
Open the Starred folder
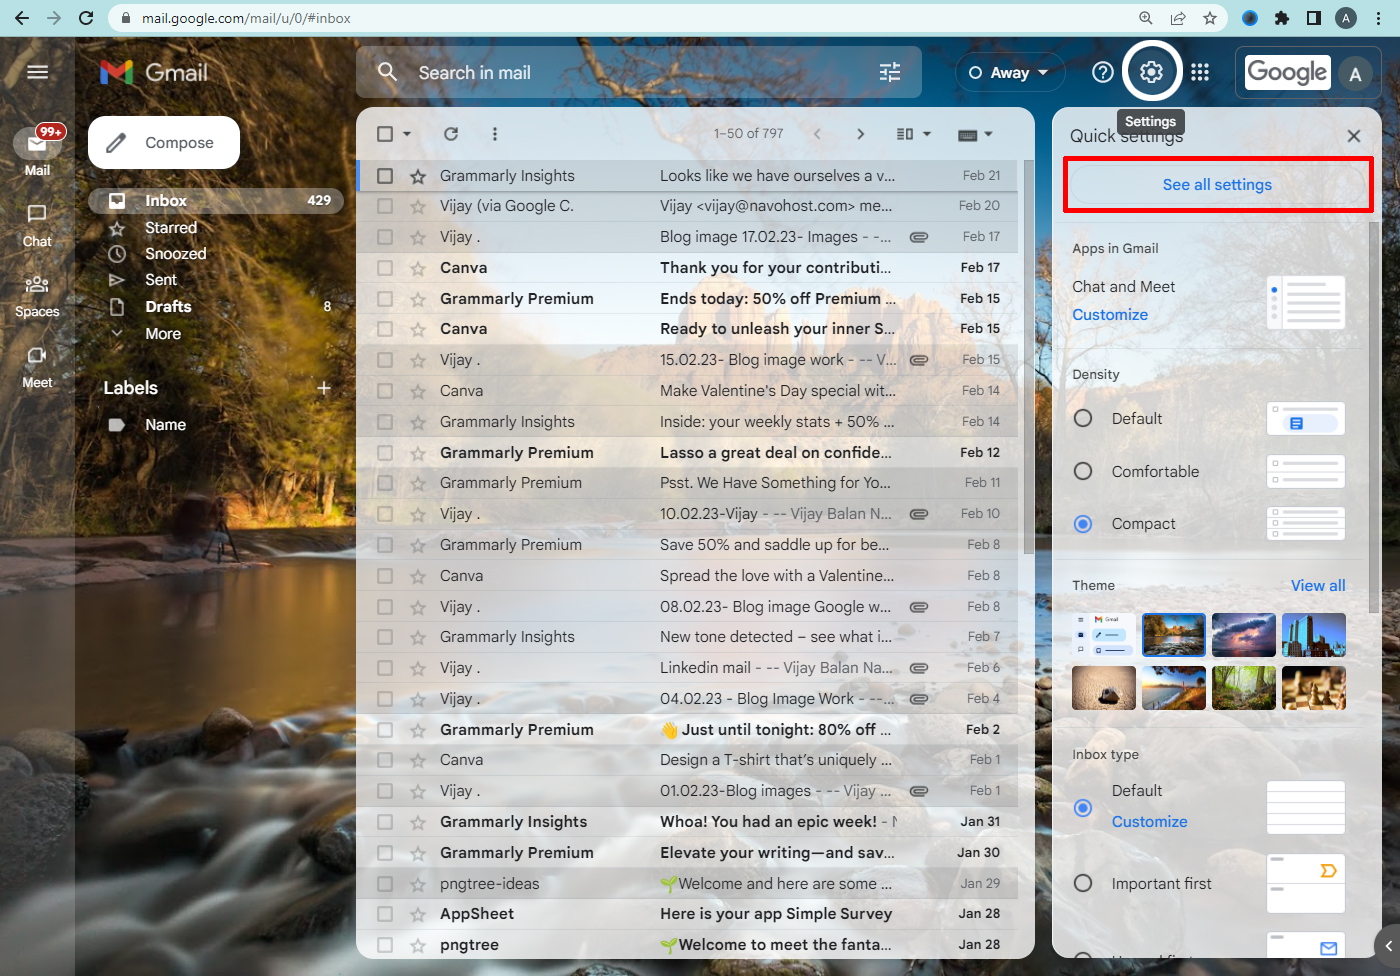click(171, 228)
